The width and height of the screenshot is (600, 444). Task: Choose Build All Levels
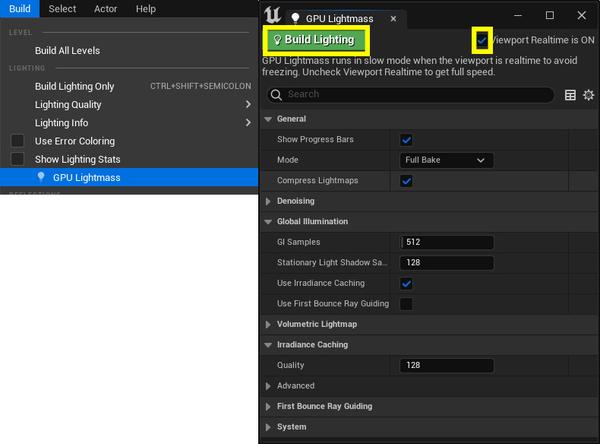pyautogui.click(x=67, y=51)
